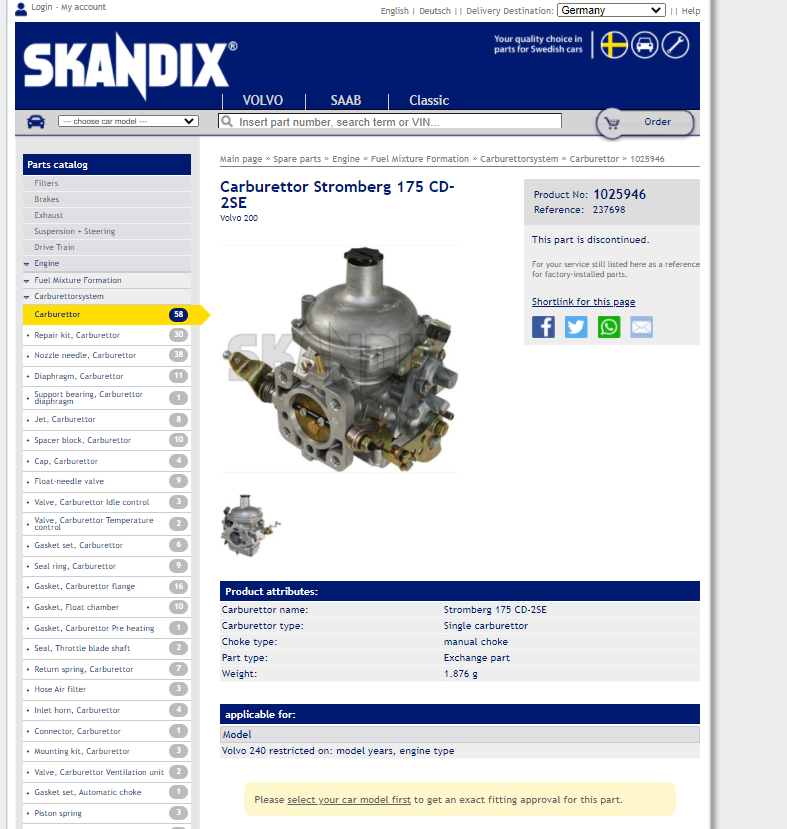
Task: Click the wrench icon in header
Action: point(676,45)
